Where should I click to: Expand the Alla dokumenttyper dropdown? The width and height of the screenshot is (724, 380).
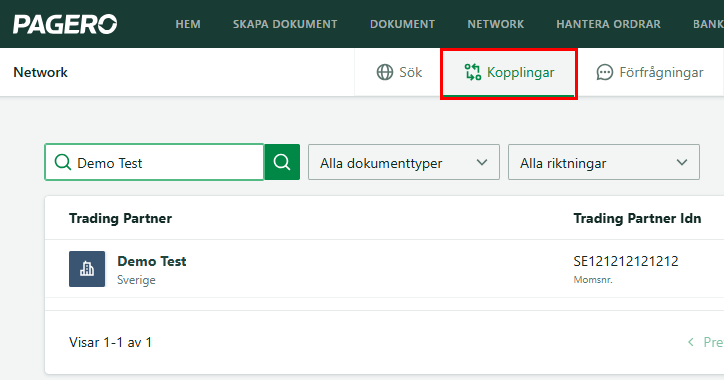404,162
